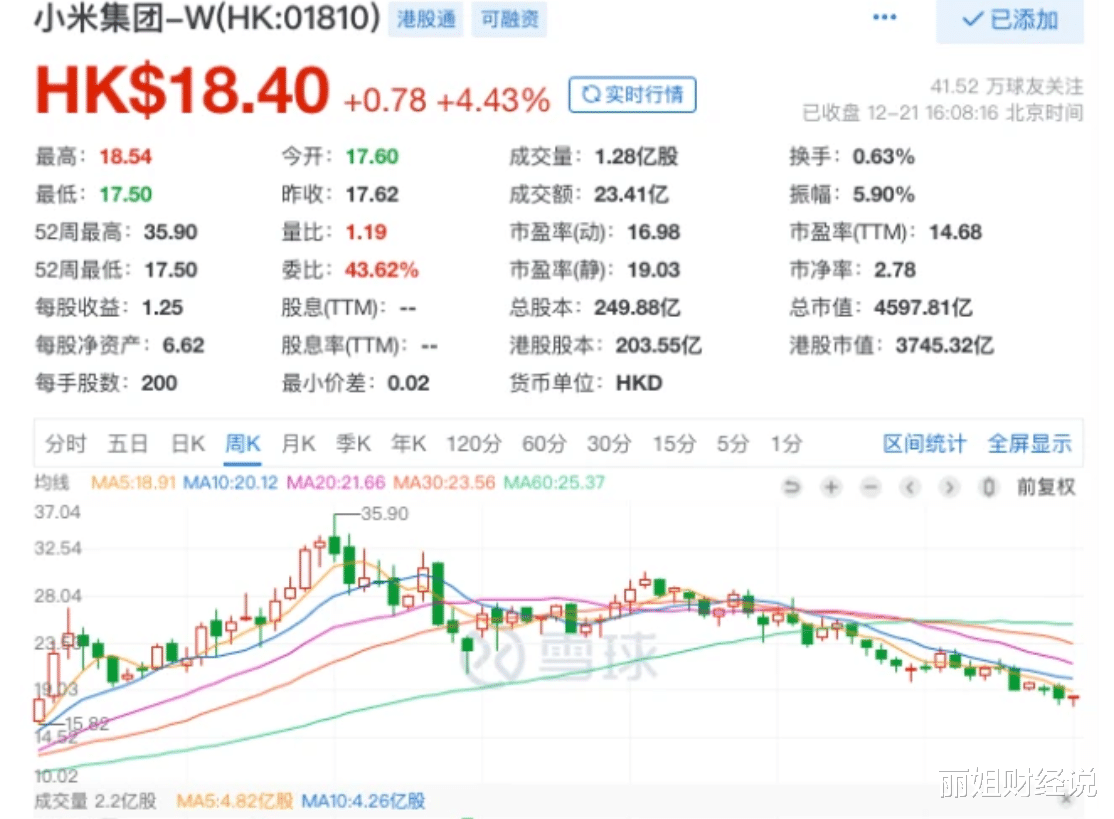Viewport: 1114px width, 819px height.
Task: Unfollow via the 已添加 button
Action: pos(1010,20)
